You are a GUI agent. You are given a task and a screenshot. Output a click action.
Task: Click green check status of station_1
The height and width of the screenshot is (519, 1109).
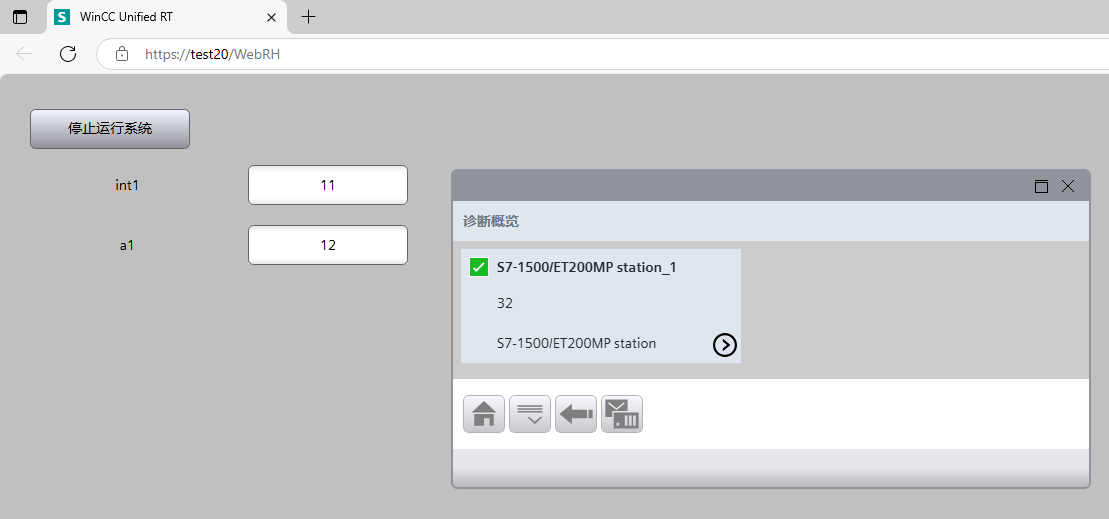pyautogui.click(x=479, y=267)
